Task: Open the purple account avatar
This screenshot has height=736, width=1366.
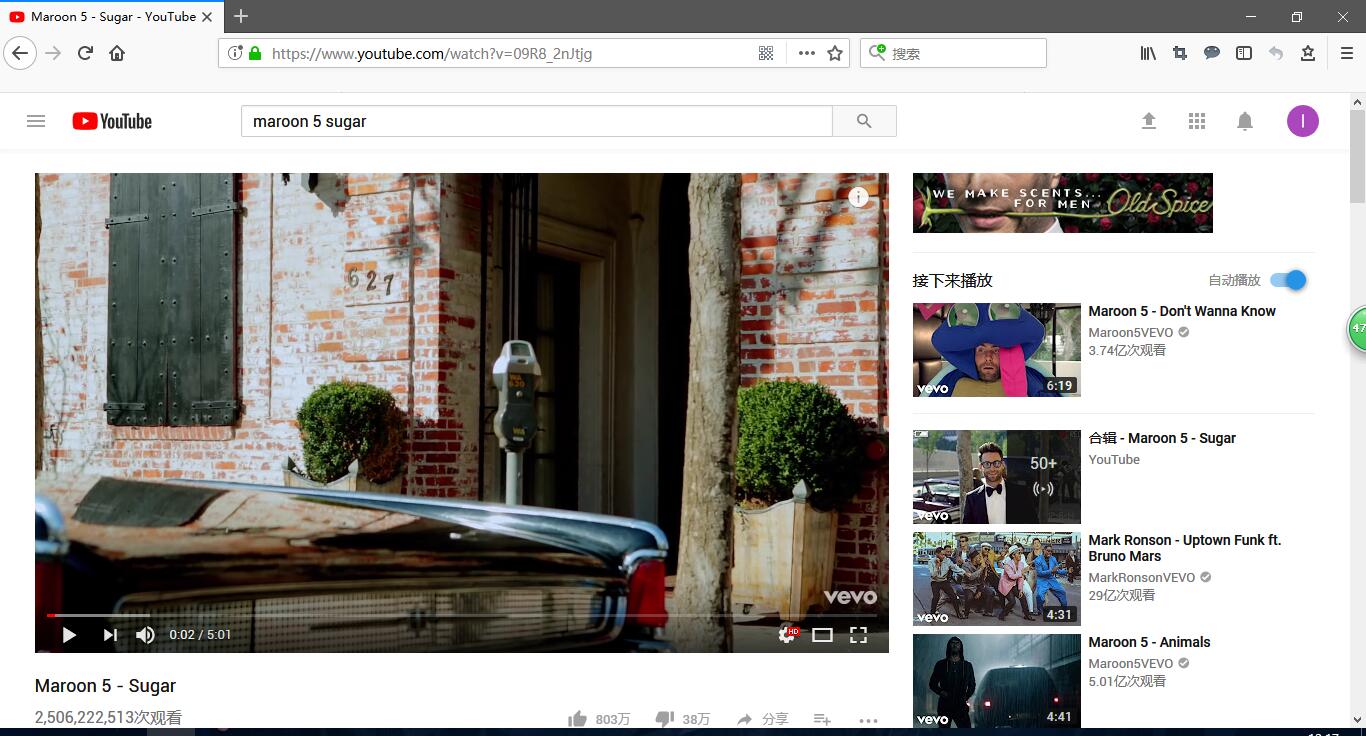Action: pyautogui.click(x=1303, y=121)
